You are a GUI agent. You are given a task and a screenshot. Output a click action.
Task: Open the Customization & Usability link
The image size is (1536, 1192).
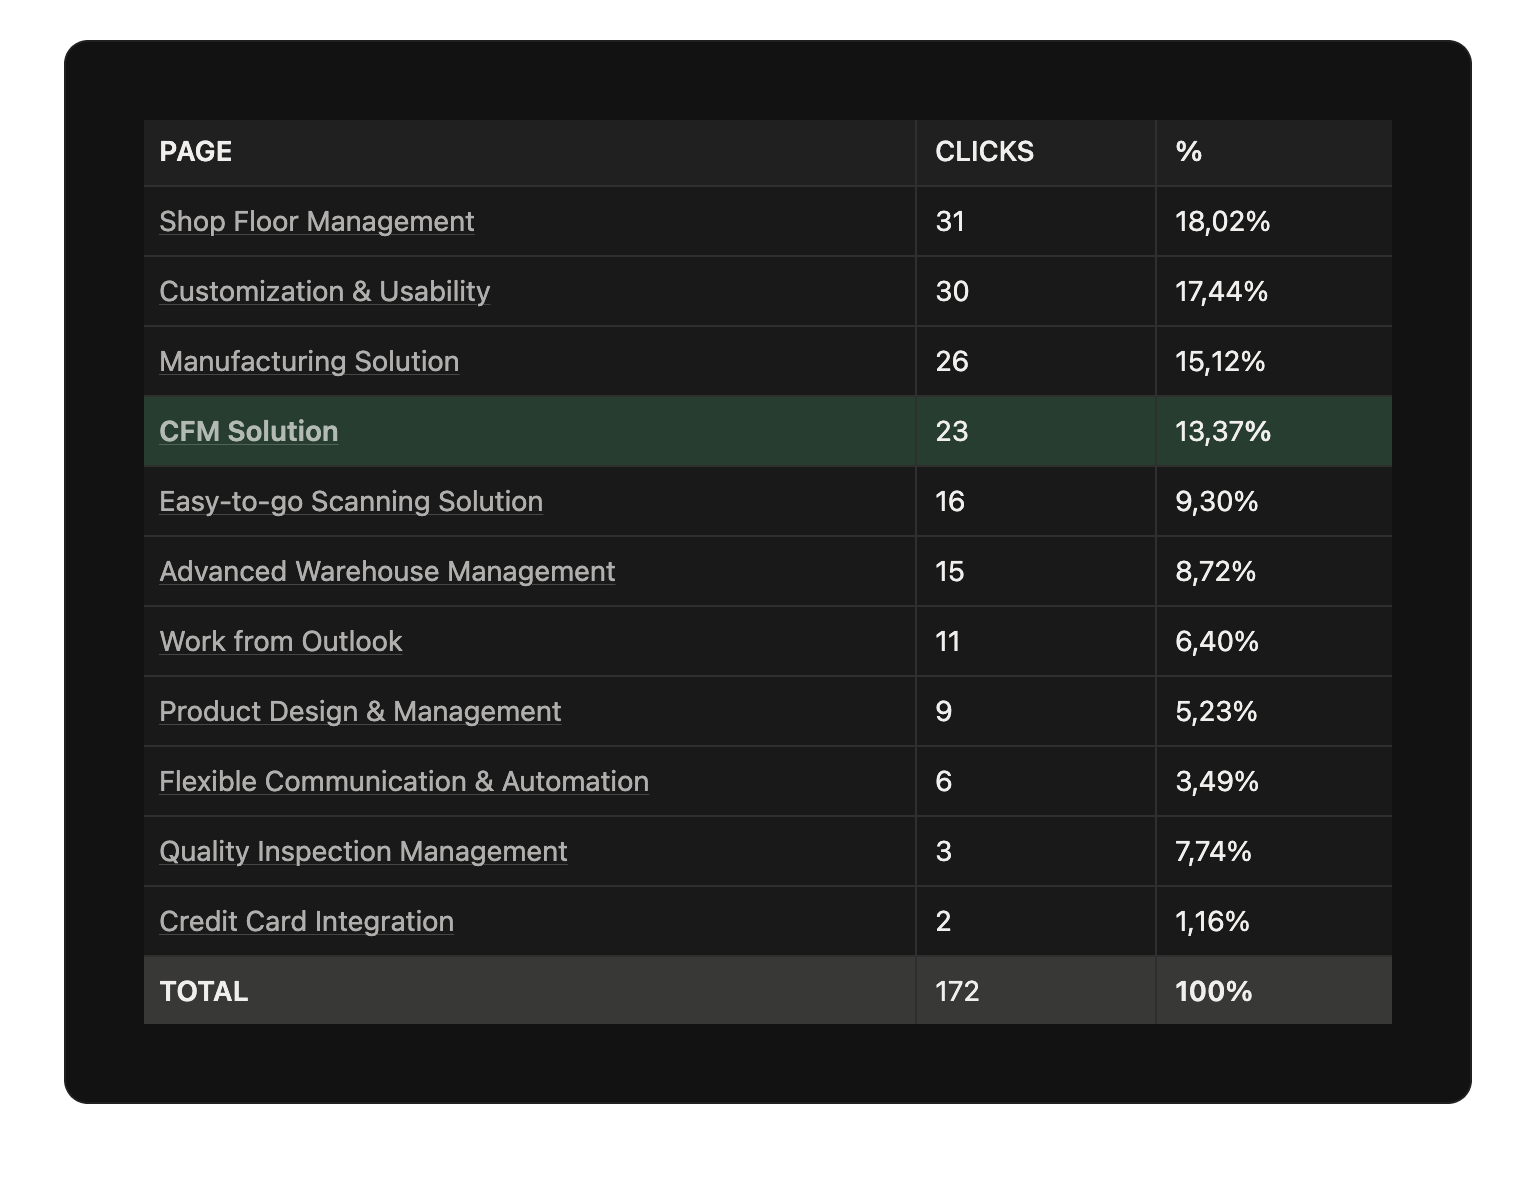(324, 291)
